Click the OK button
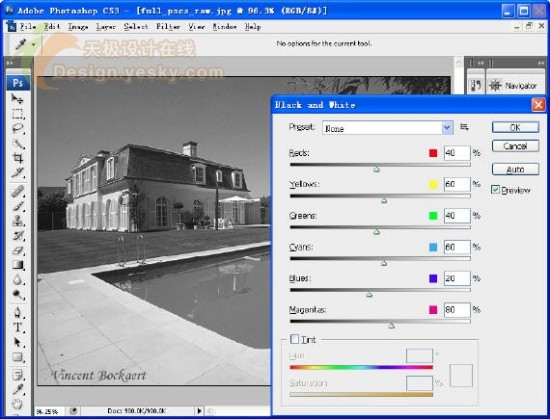 (515, 127)
